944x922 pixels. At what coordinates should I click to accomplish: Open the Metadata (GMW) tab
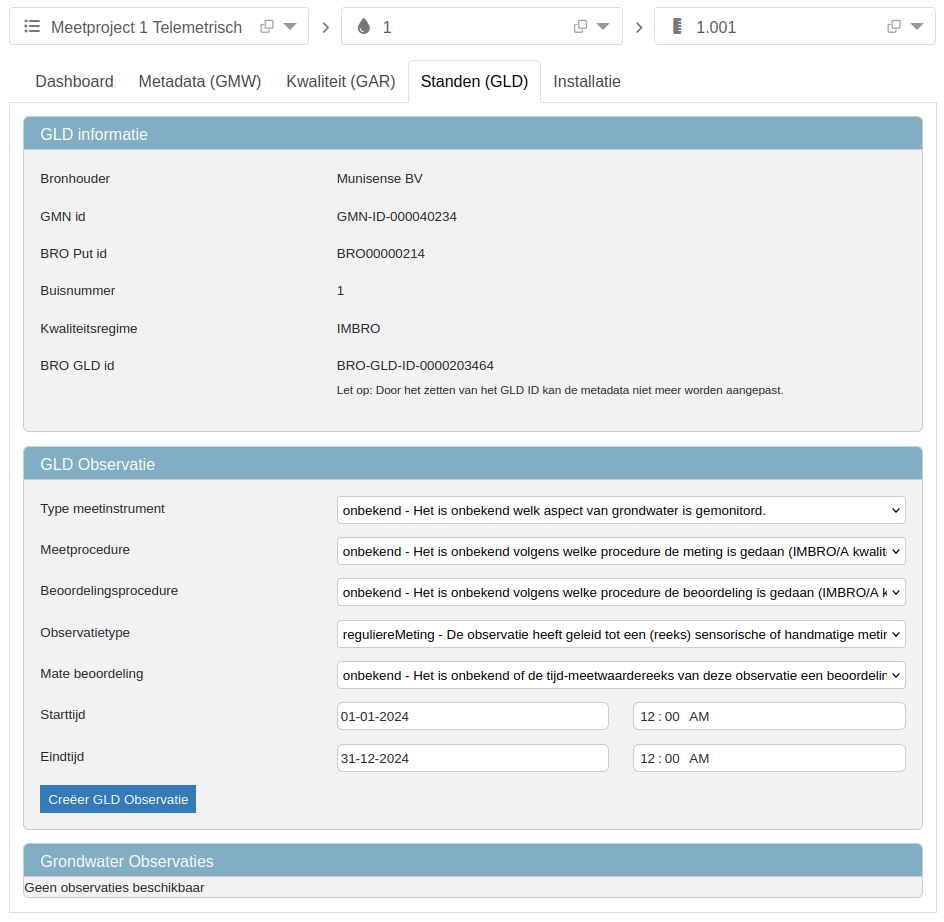click(200, 82)
